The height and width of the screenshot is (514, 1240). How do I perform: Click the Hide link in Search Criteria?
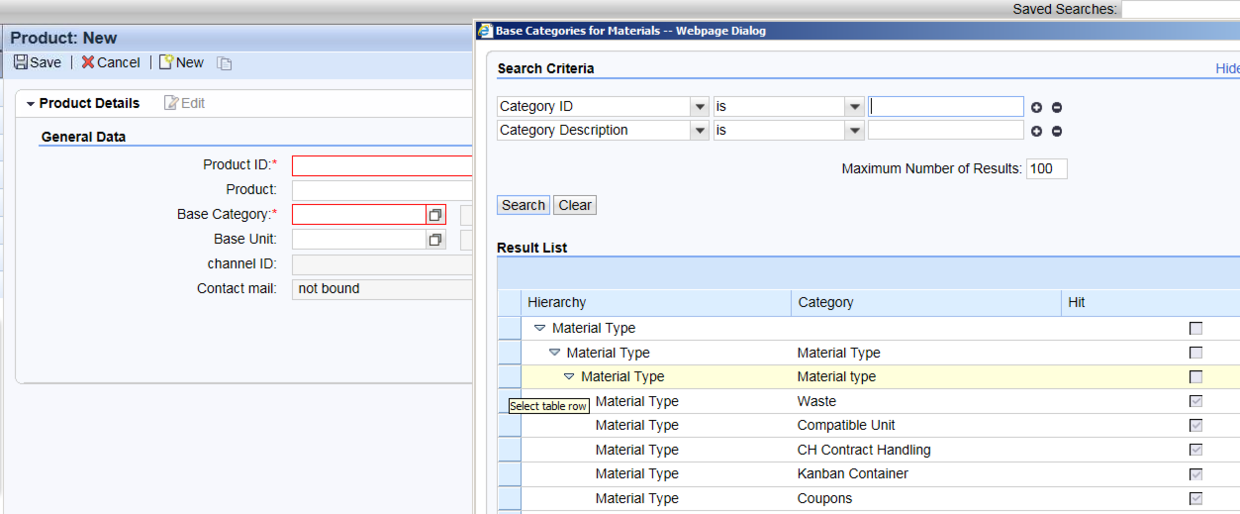click(1227, 69)
